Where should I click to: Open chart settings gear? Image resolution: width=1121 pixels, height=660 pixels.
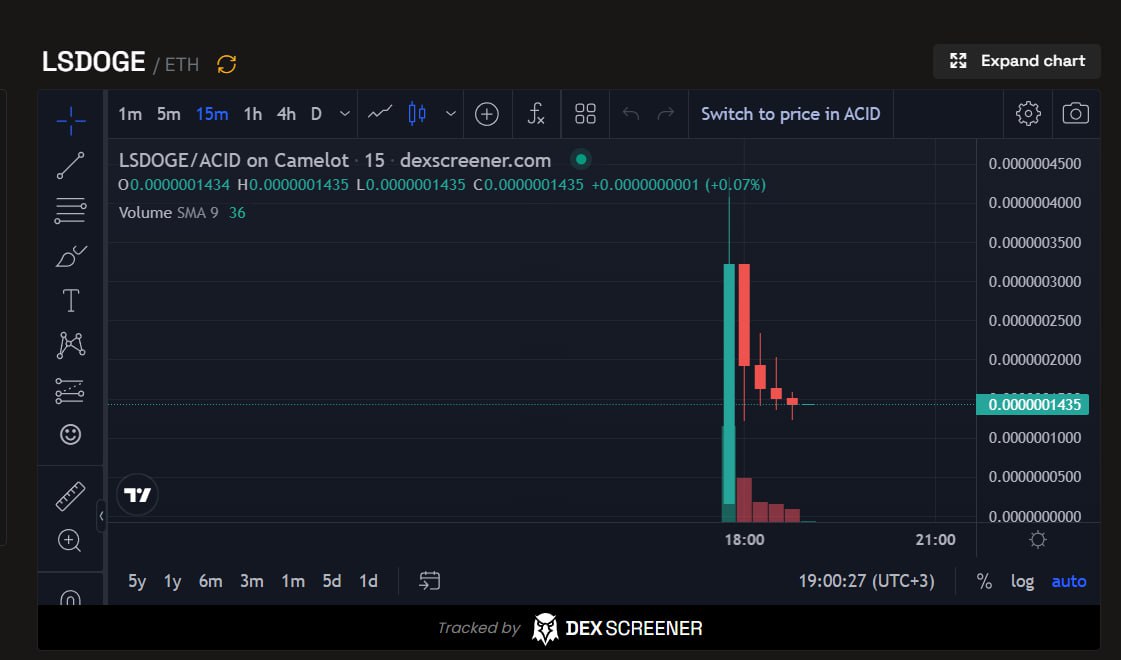tap(1028, 114)
